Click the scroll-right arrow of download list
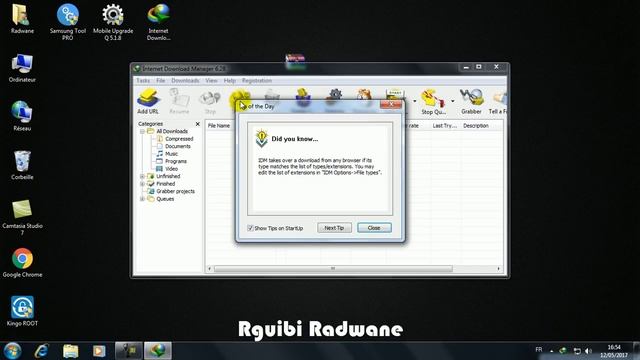640x360 pixels. 498,269
